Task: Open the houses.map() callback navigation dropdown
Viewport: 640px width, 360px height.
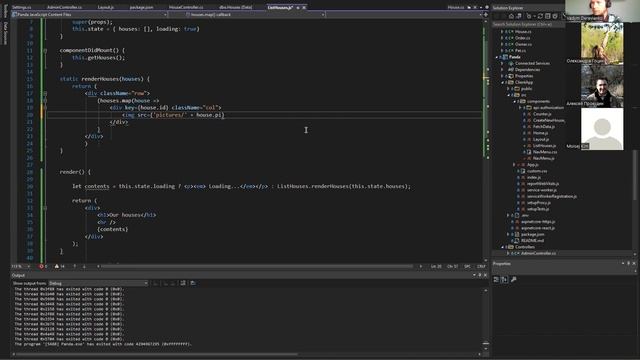Action: pos(323,14)
